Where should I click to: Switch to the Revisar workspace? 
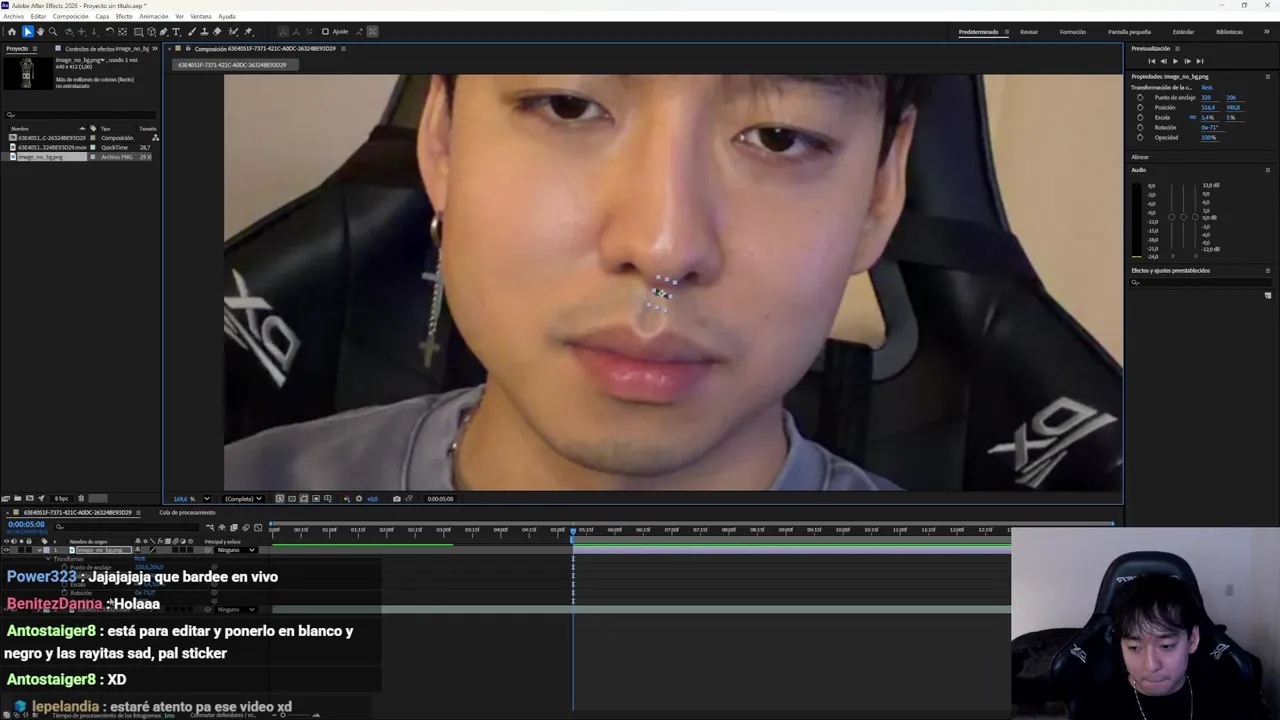1029,32
